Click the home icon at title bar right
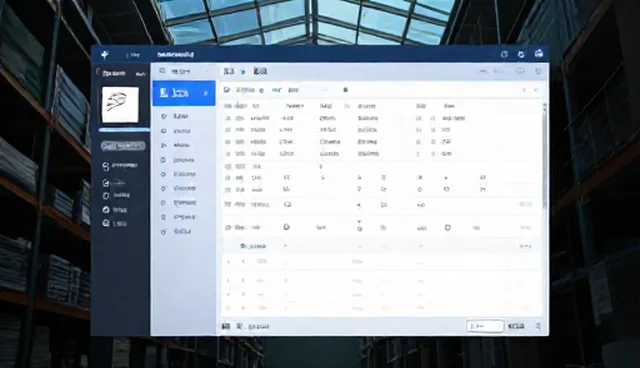 pos(539,53)
